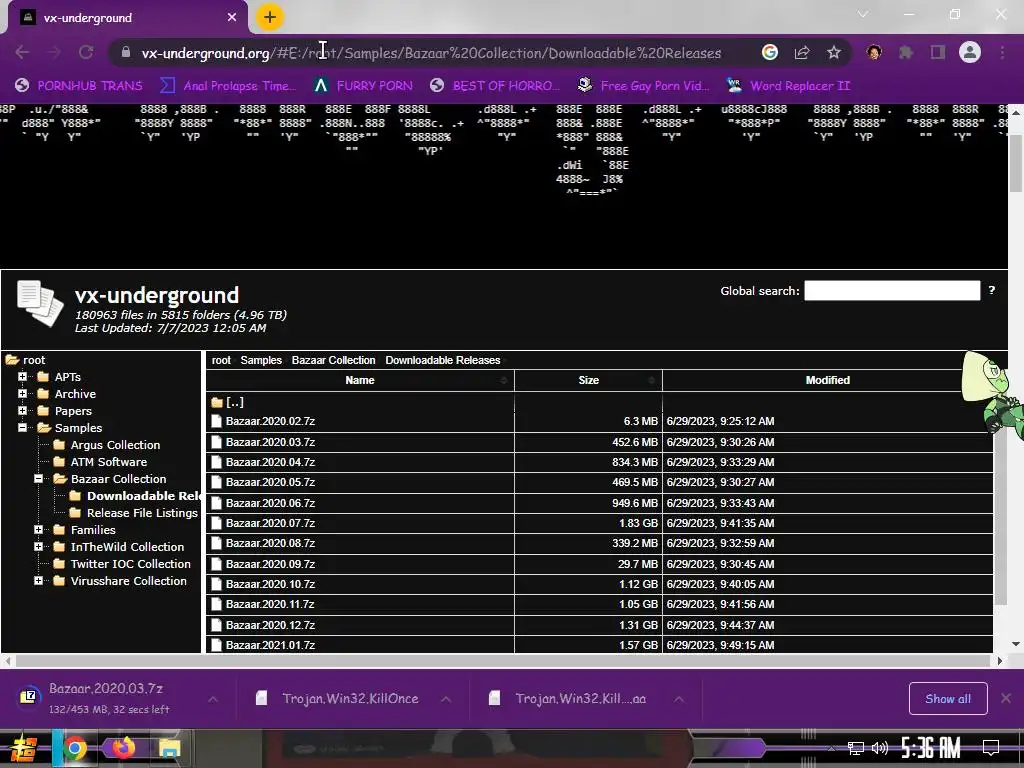Screen dimensions: 1024x768
Task: Click the taskbar network icon
Action: (x=856, y=748)
